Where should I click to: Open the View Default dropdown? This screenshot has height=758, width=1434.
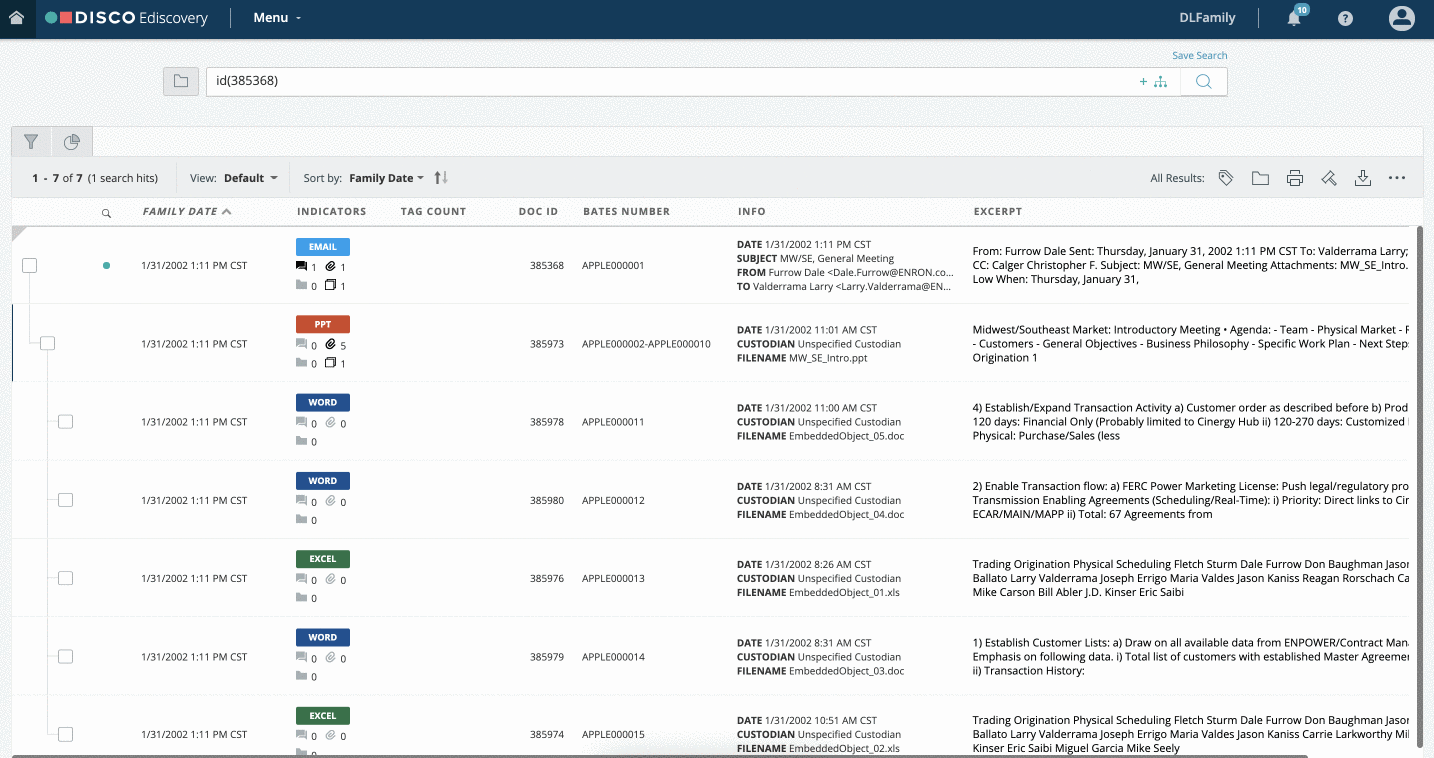pyautogui.click(x=250, y=178)
